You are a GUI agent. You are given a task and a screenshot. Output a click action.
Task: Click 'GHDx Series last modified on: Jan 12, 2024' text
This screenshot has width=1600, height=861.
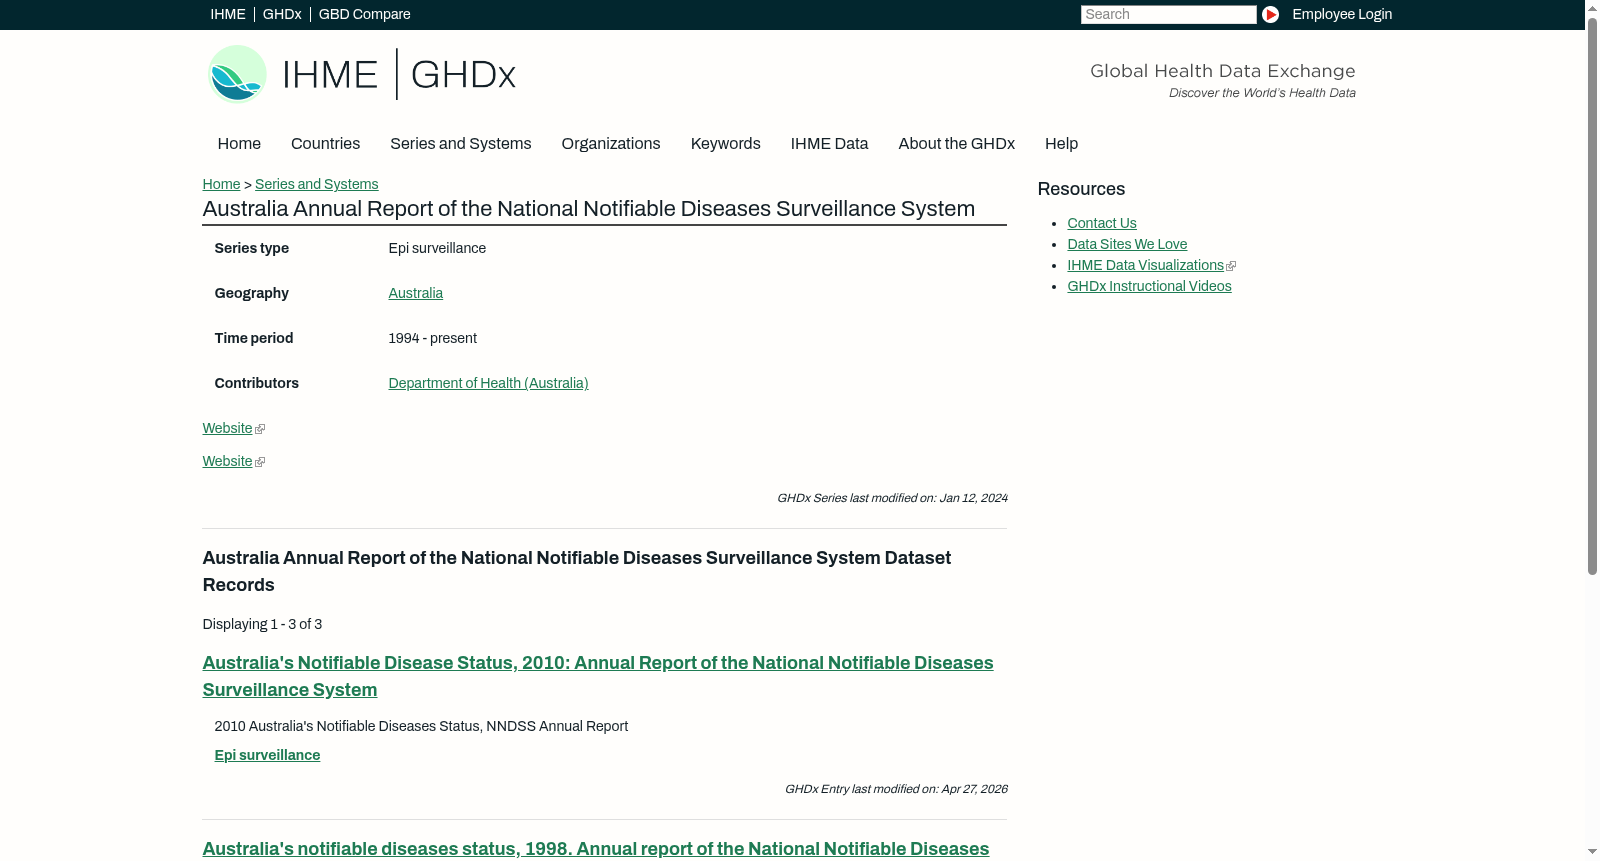click(892, 498)
